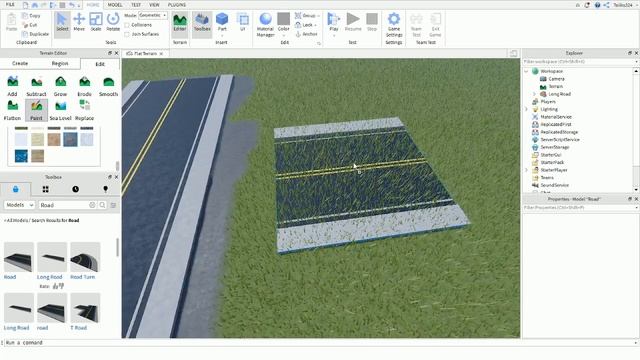Click the Anchor button

[306, 34]
